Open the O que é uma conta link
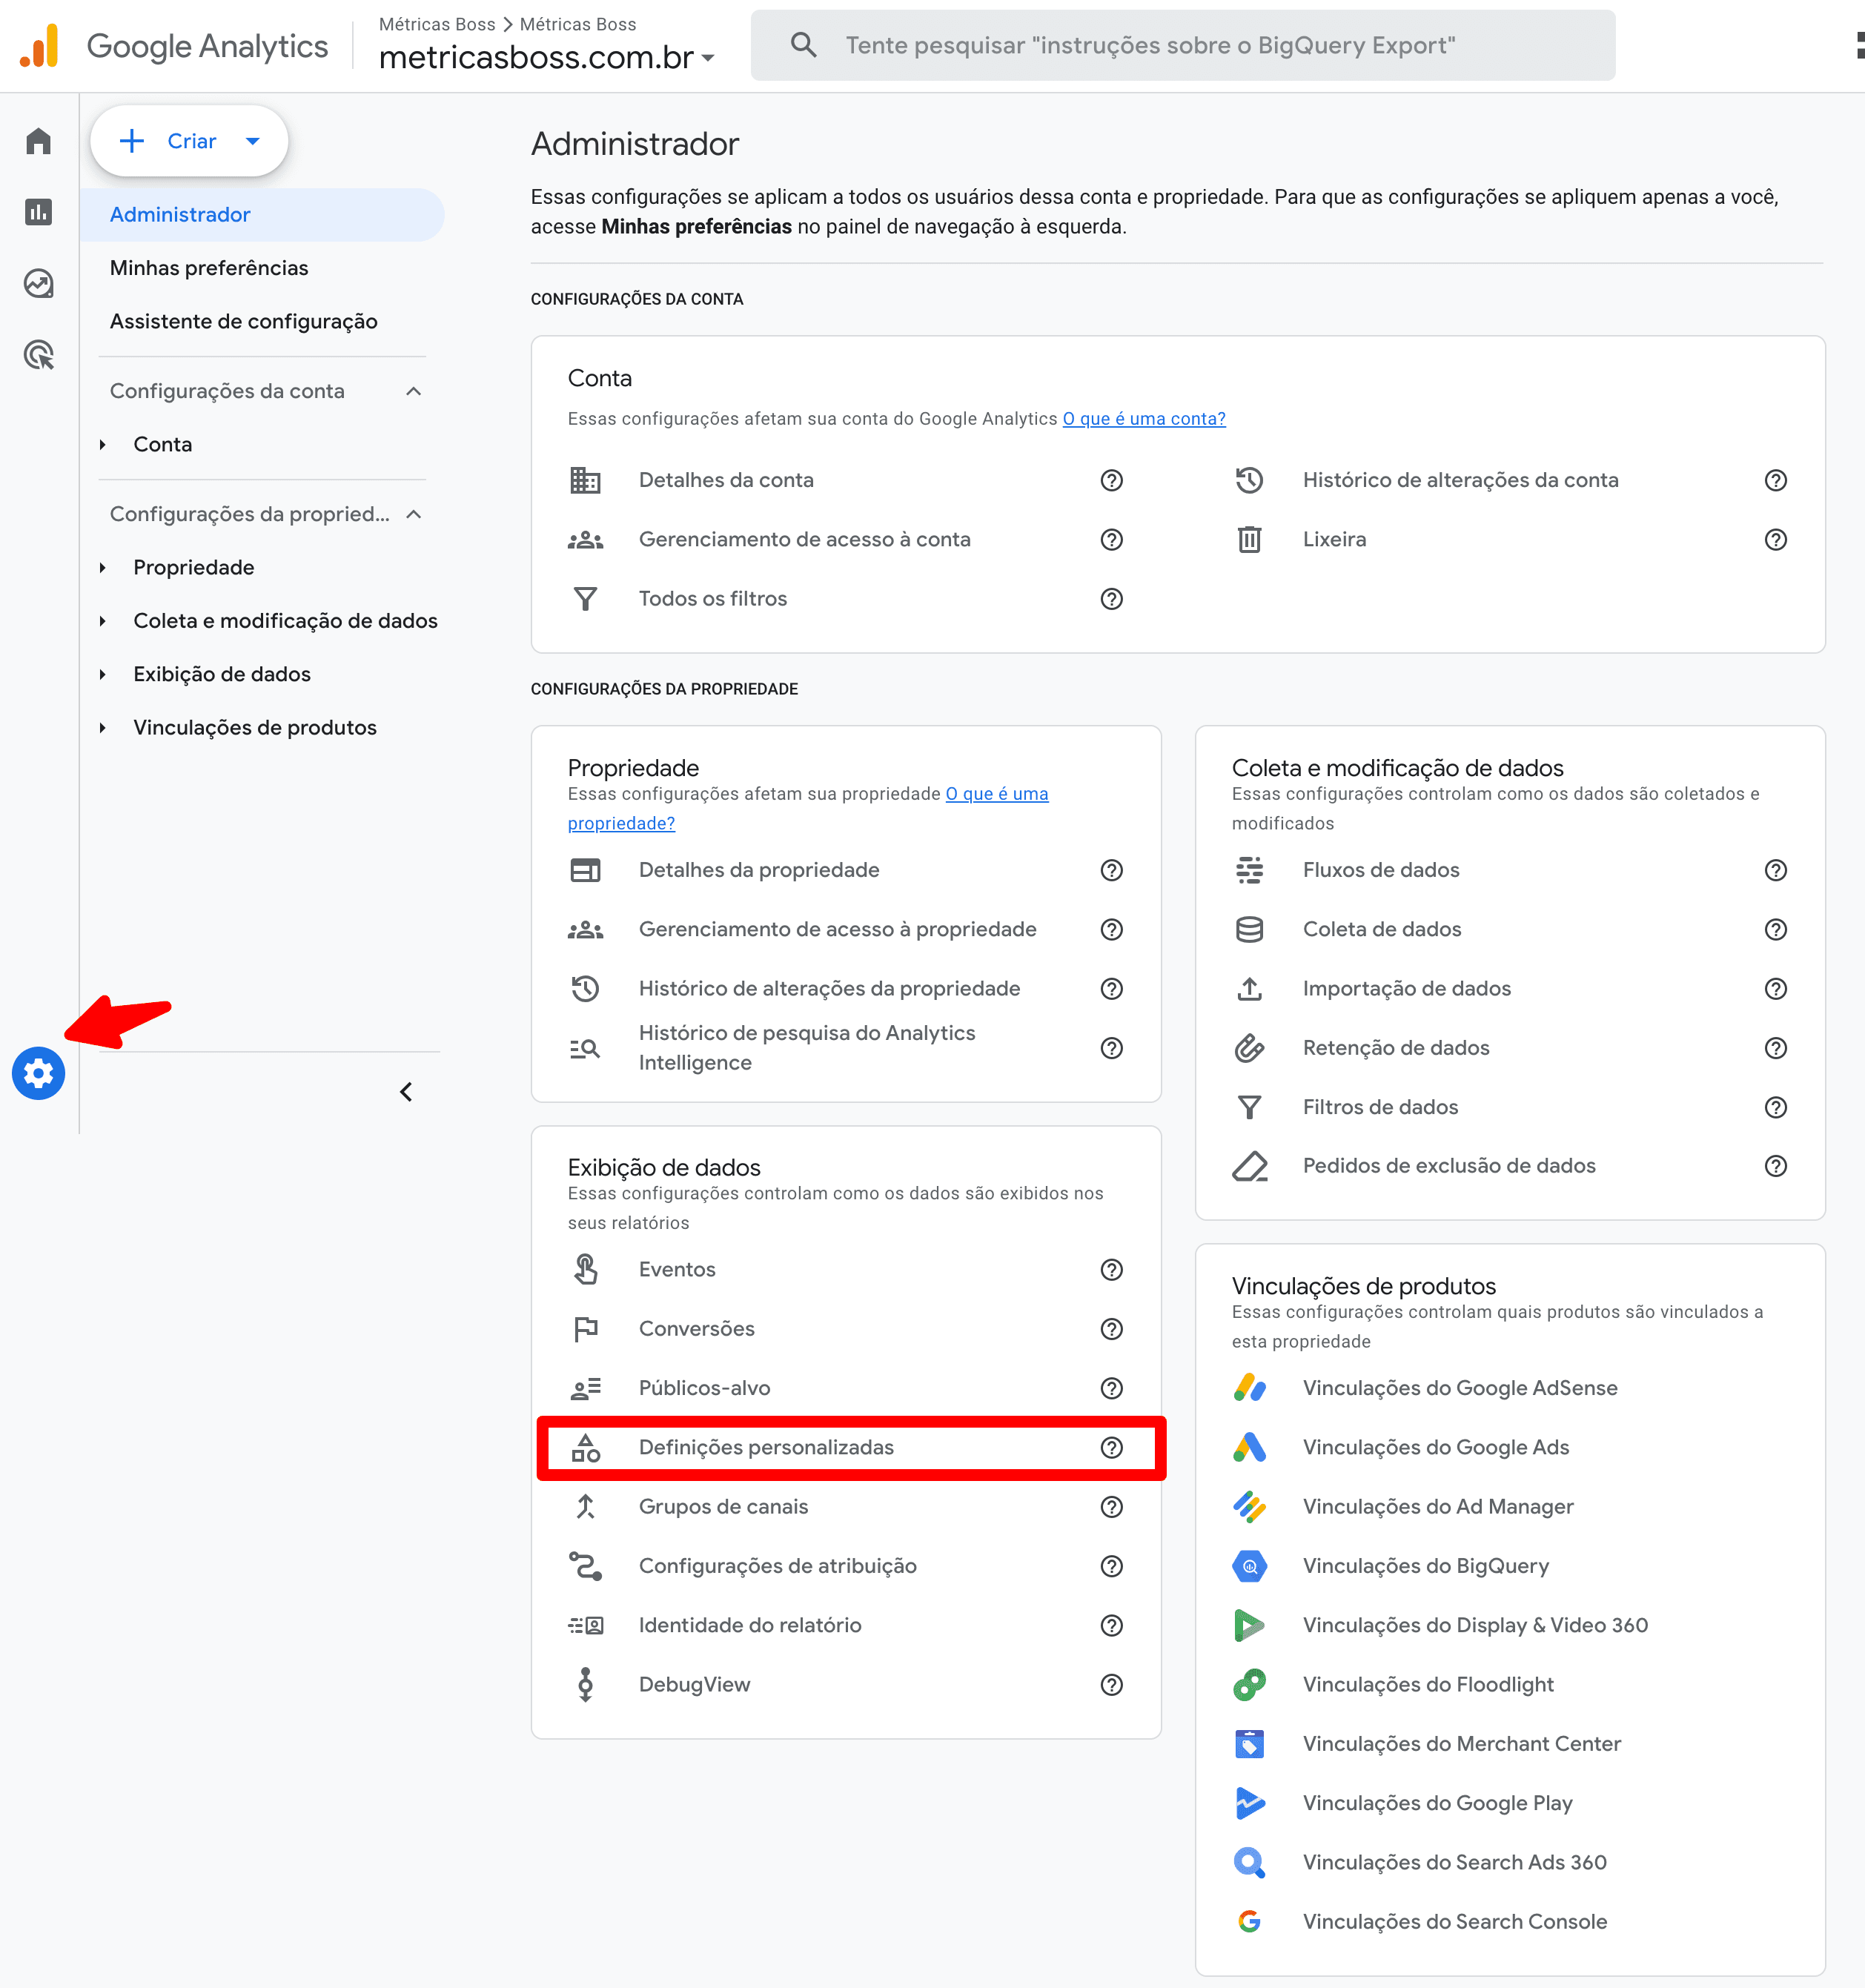1865x1988 pixels. click(1143, 418)
